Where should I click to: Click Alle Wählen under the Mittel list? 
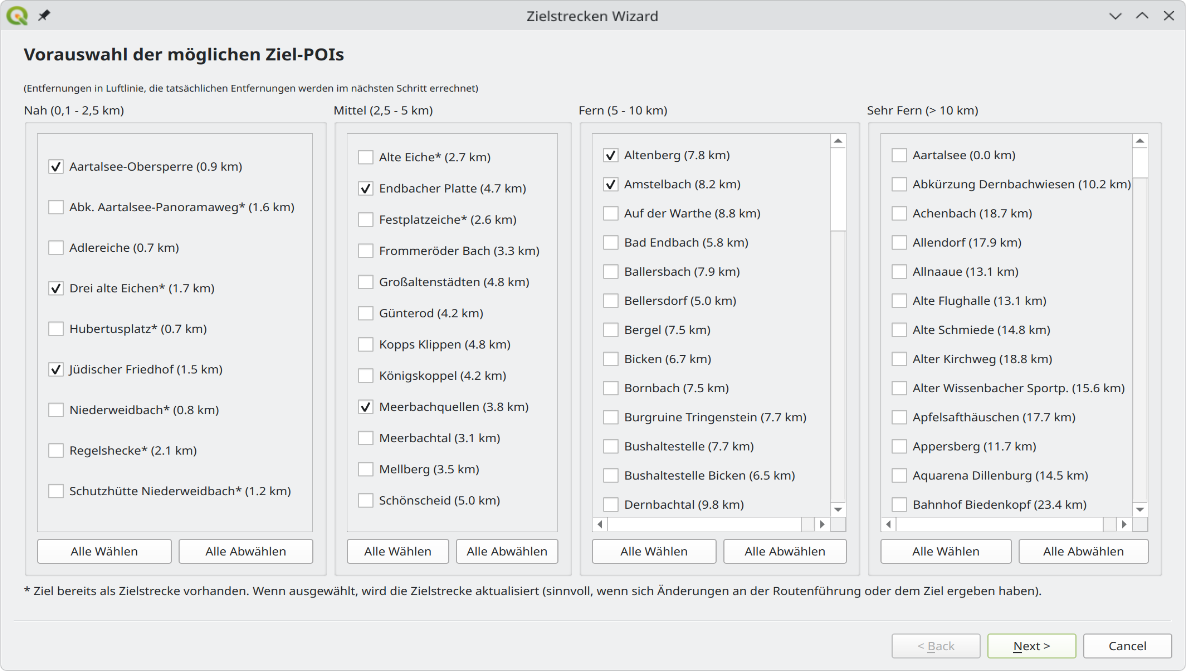398,551
